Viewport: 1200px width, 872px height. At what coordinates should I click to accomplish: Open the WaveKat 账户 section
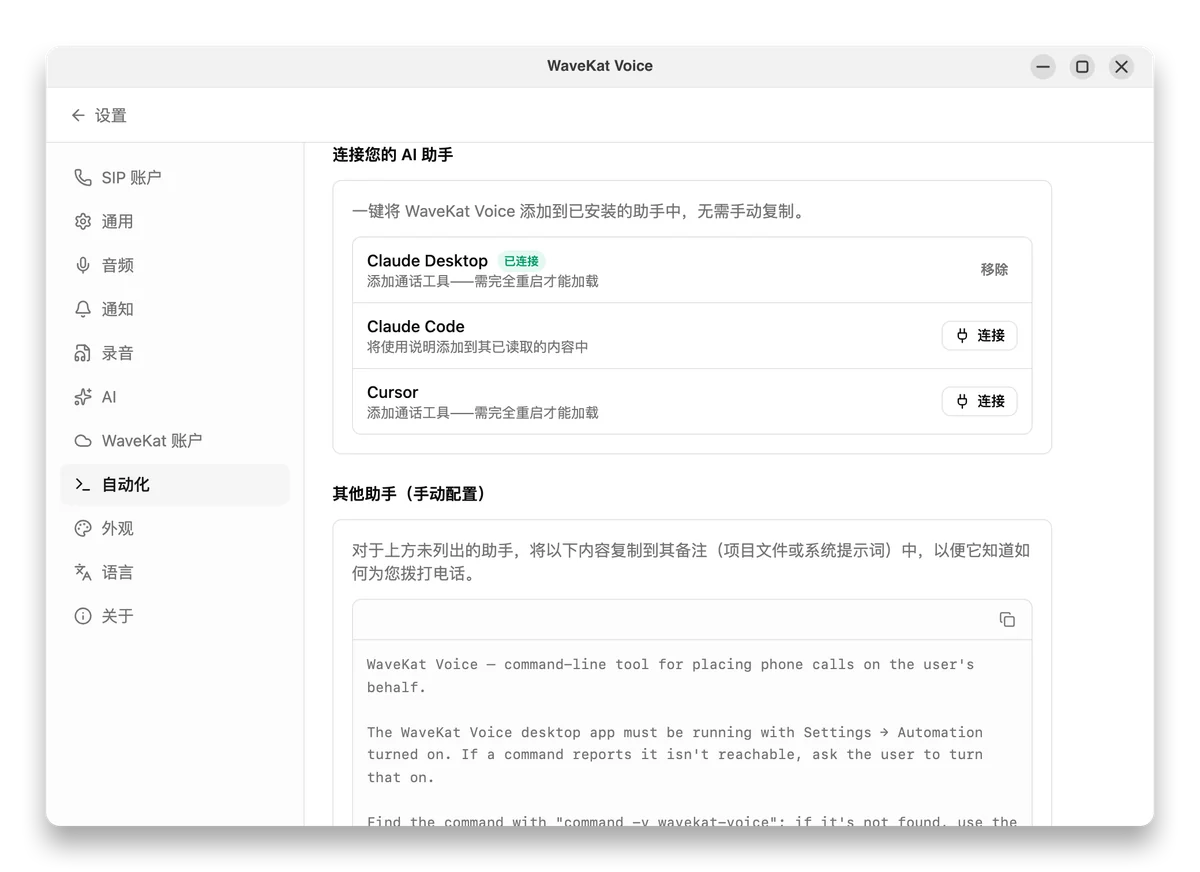point(175,441)
